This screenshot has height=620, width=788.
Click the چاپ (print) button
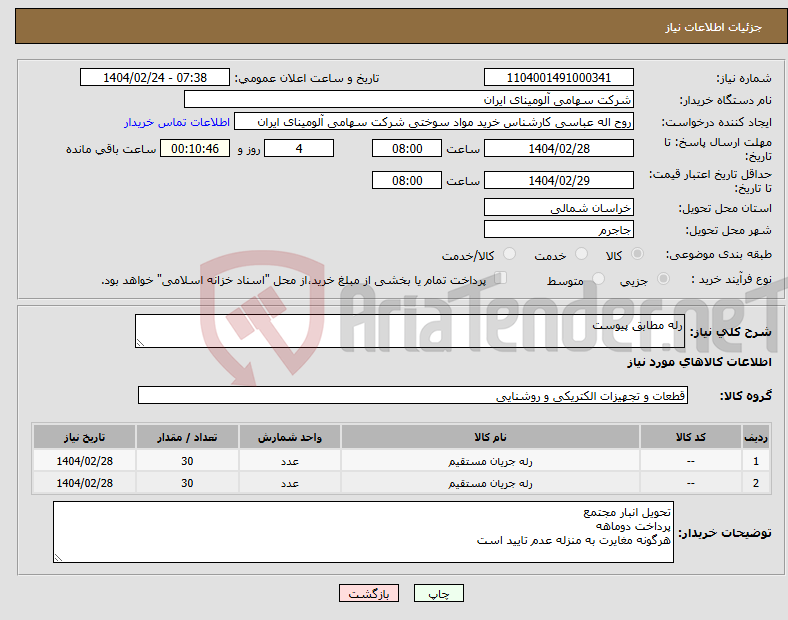438,593
